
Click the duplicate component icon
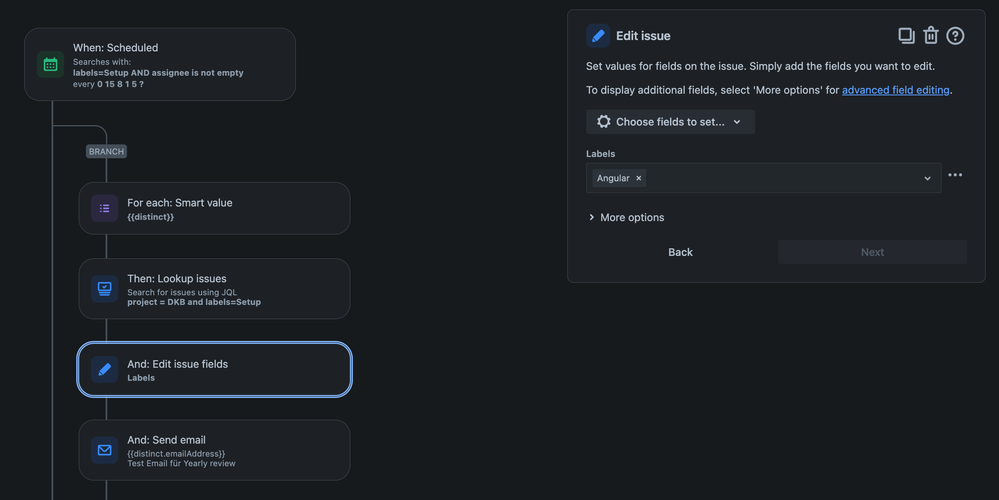click(x=906, y=36)
